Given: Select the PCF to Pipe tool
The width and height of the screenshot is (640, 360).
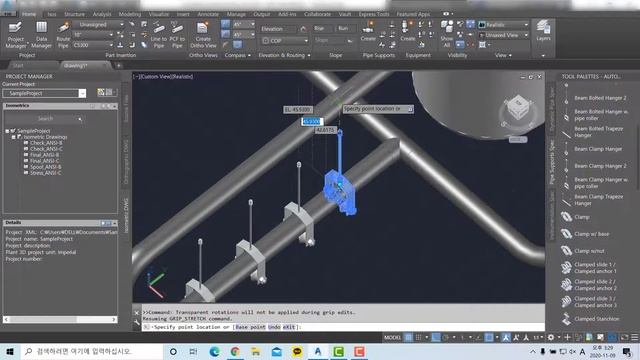Looking at the screenshot, I should click(x=177, y=34).
